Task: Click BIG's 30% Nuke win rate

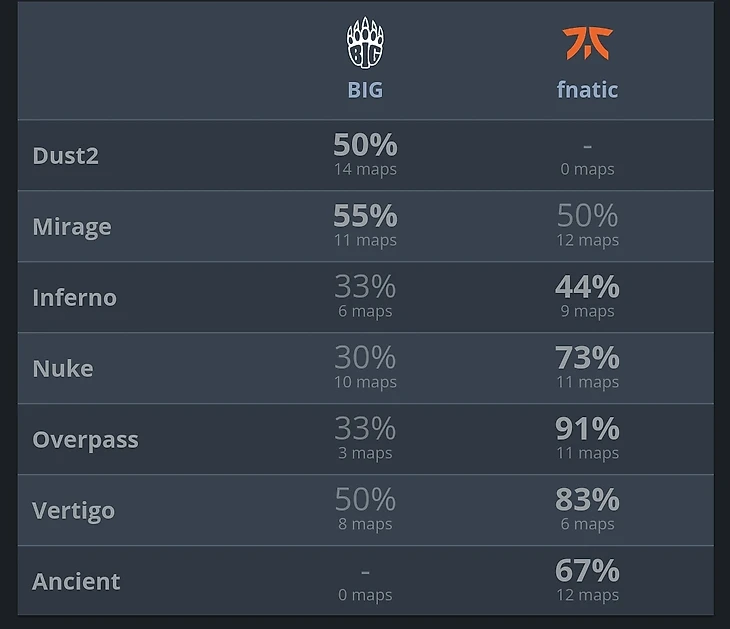Action: point(365,358)
